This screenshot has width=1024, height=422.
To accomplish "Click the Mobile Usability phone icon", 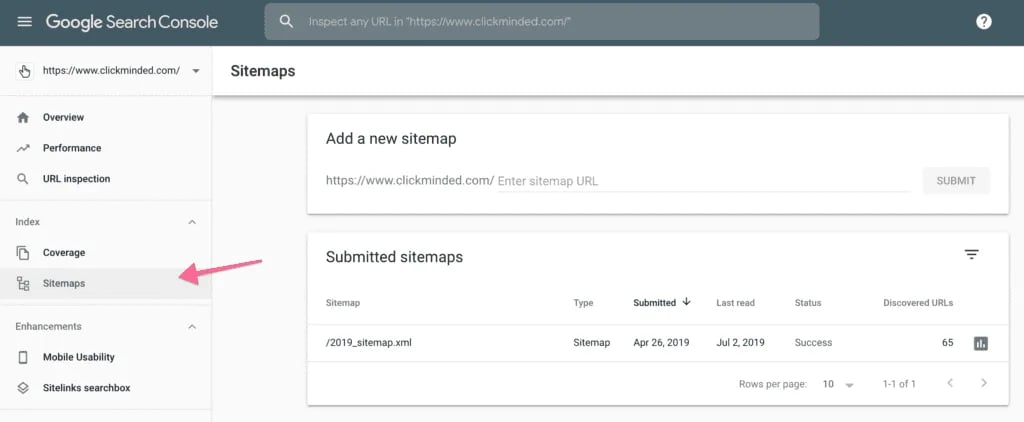I will click(23, 357).
